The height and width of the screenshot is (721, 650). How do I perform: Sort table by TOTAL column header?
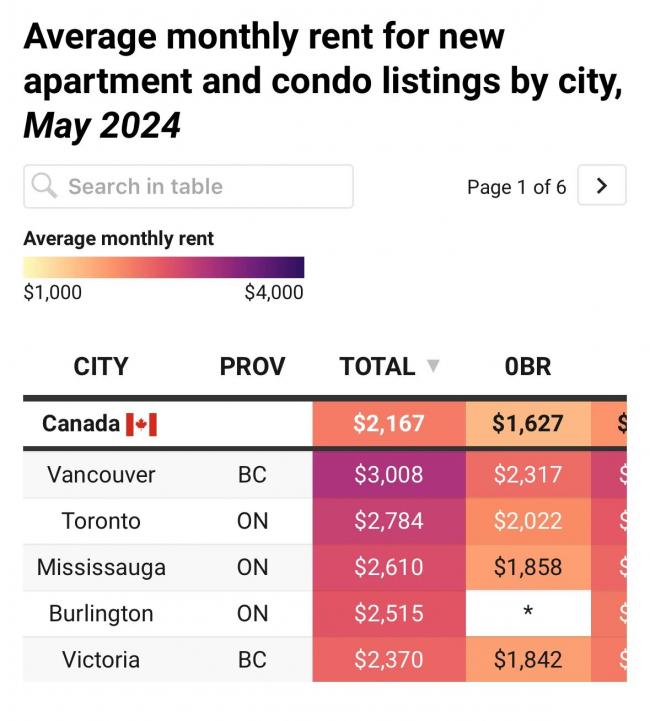(377, 367)
